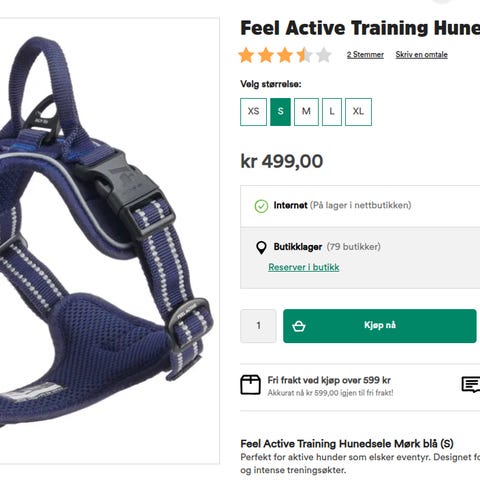Select size M
This screenshot has height=480, width=480.
coord(306,112)
